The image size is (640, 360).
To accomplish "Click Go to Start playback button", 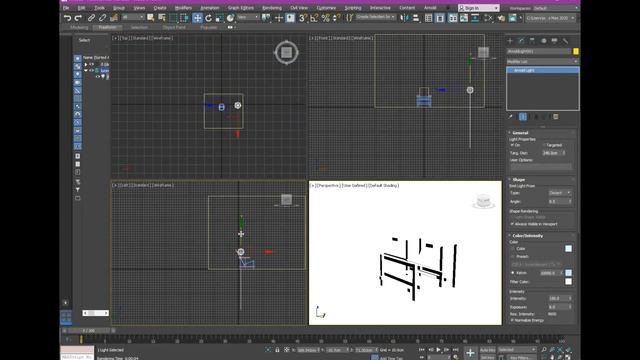I will point(422,350).
